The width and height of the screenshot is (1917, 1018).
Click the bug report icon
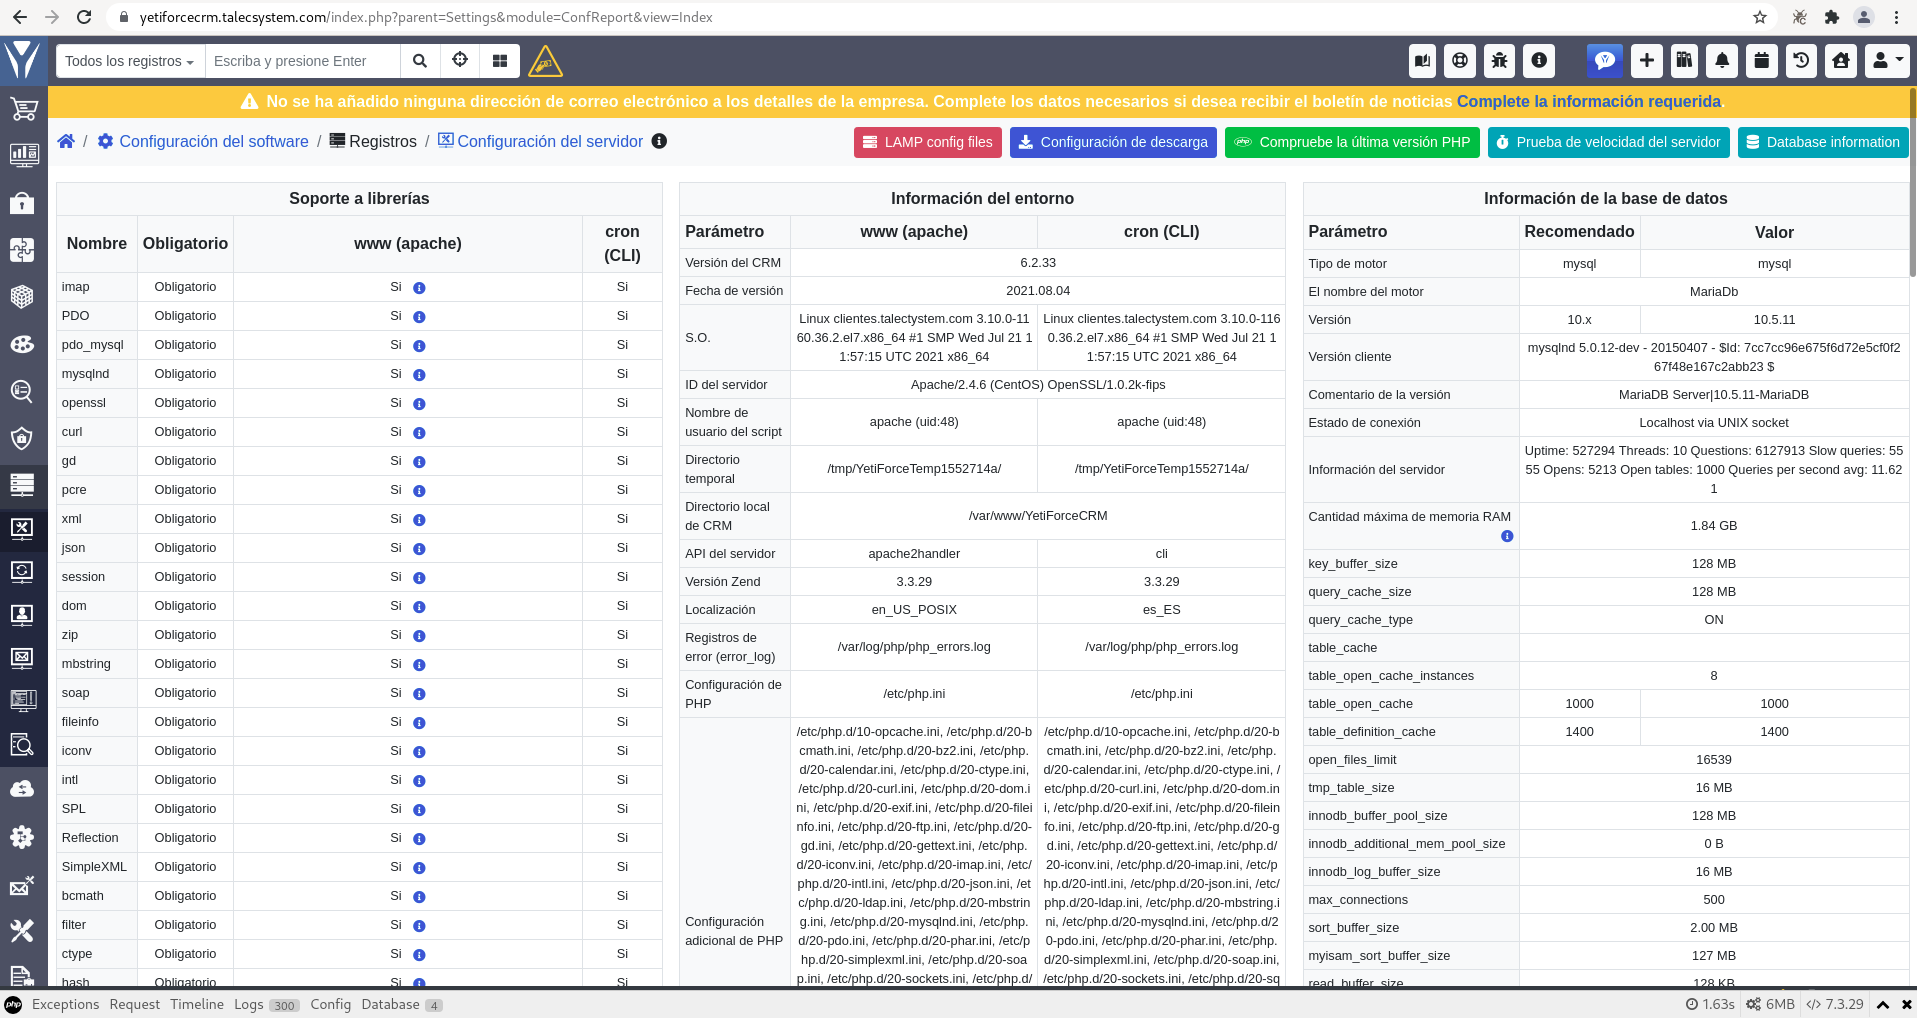(1499, 61)
